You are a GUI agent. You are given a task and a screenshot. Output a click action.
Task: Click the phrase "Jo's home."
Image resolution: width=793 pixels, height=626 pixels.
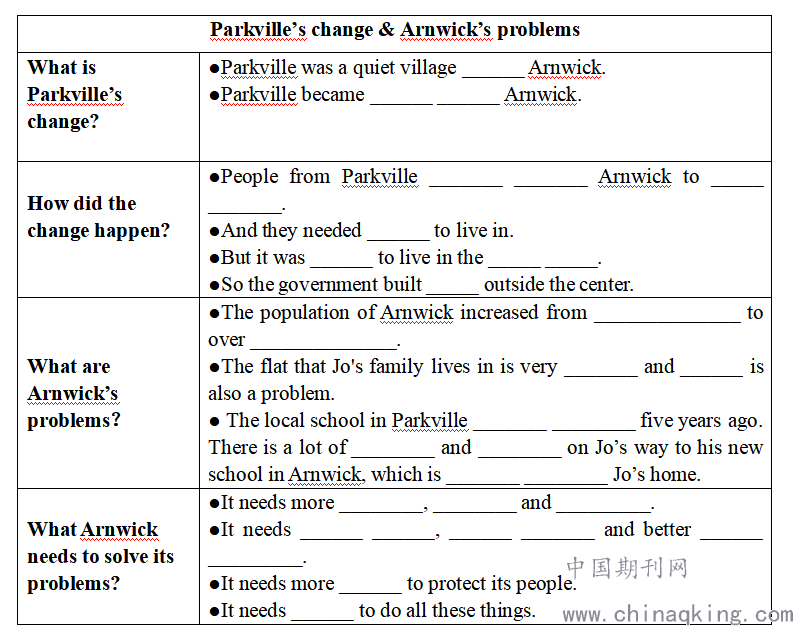657,475
